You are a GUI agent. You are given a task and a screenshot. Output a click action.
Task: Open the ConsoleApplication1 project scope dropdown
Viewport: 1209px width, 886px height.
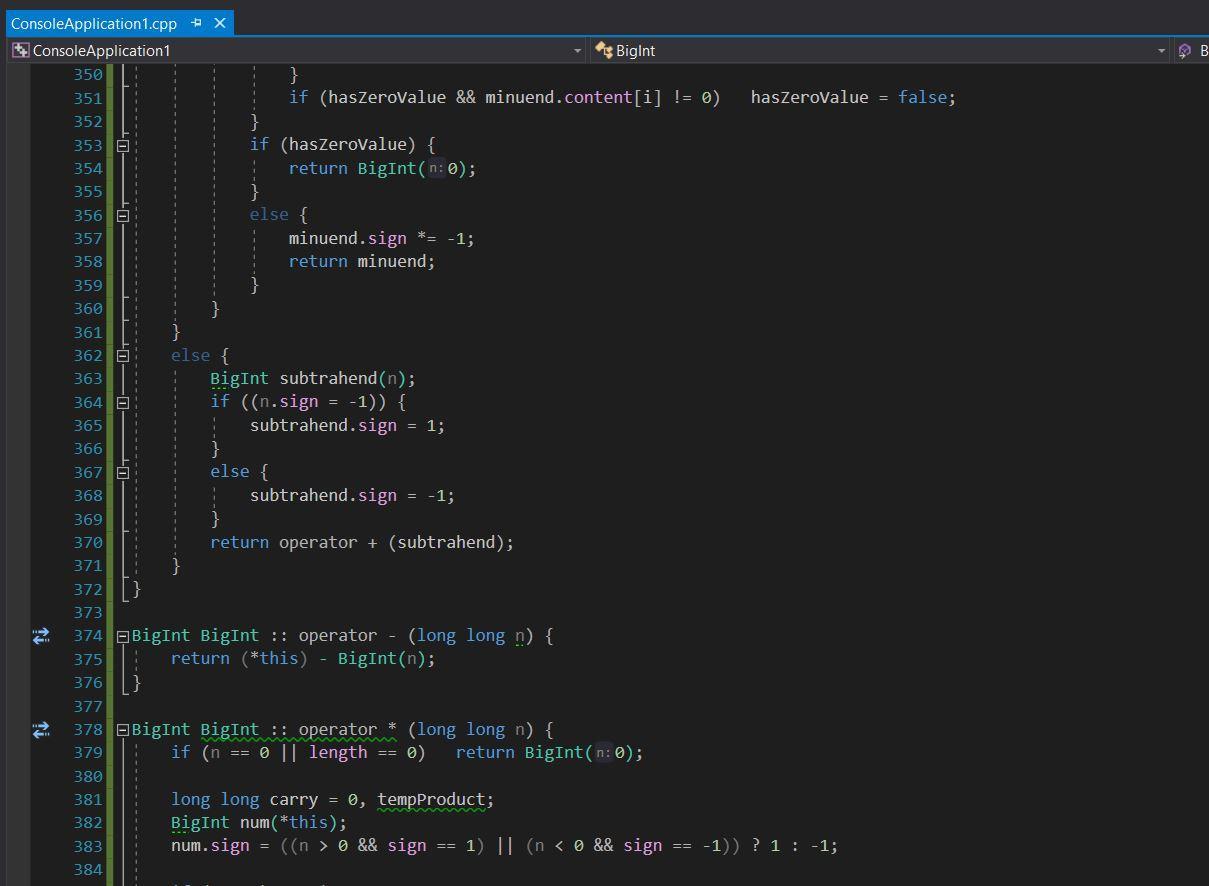click(577, 50)
